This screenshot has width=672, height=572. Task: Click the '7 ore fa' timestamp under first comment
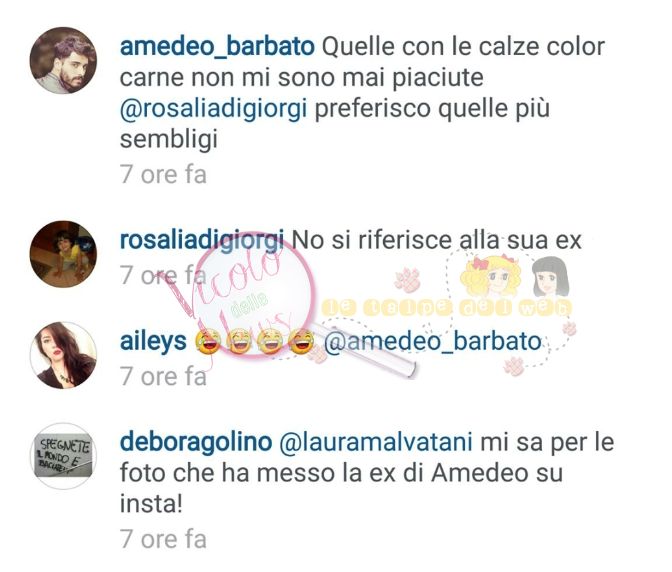point(163,174)
